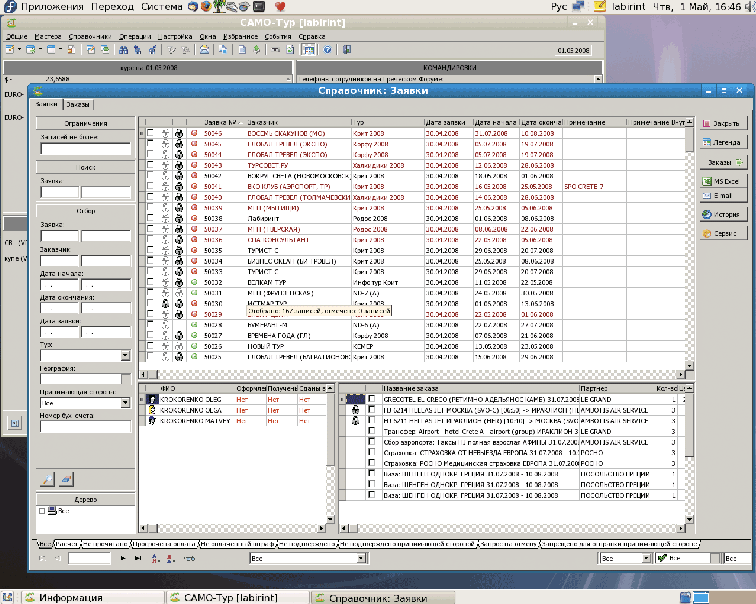Switch to the Заказы tab

(x=78, y=104)
